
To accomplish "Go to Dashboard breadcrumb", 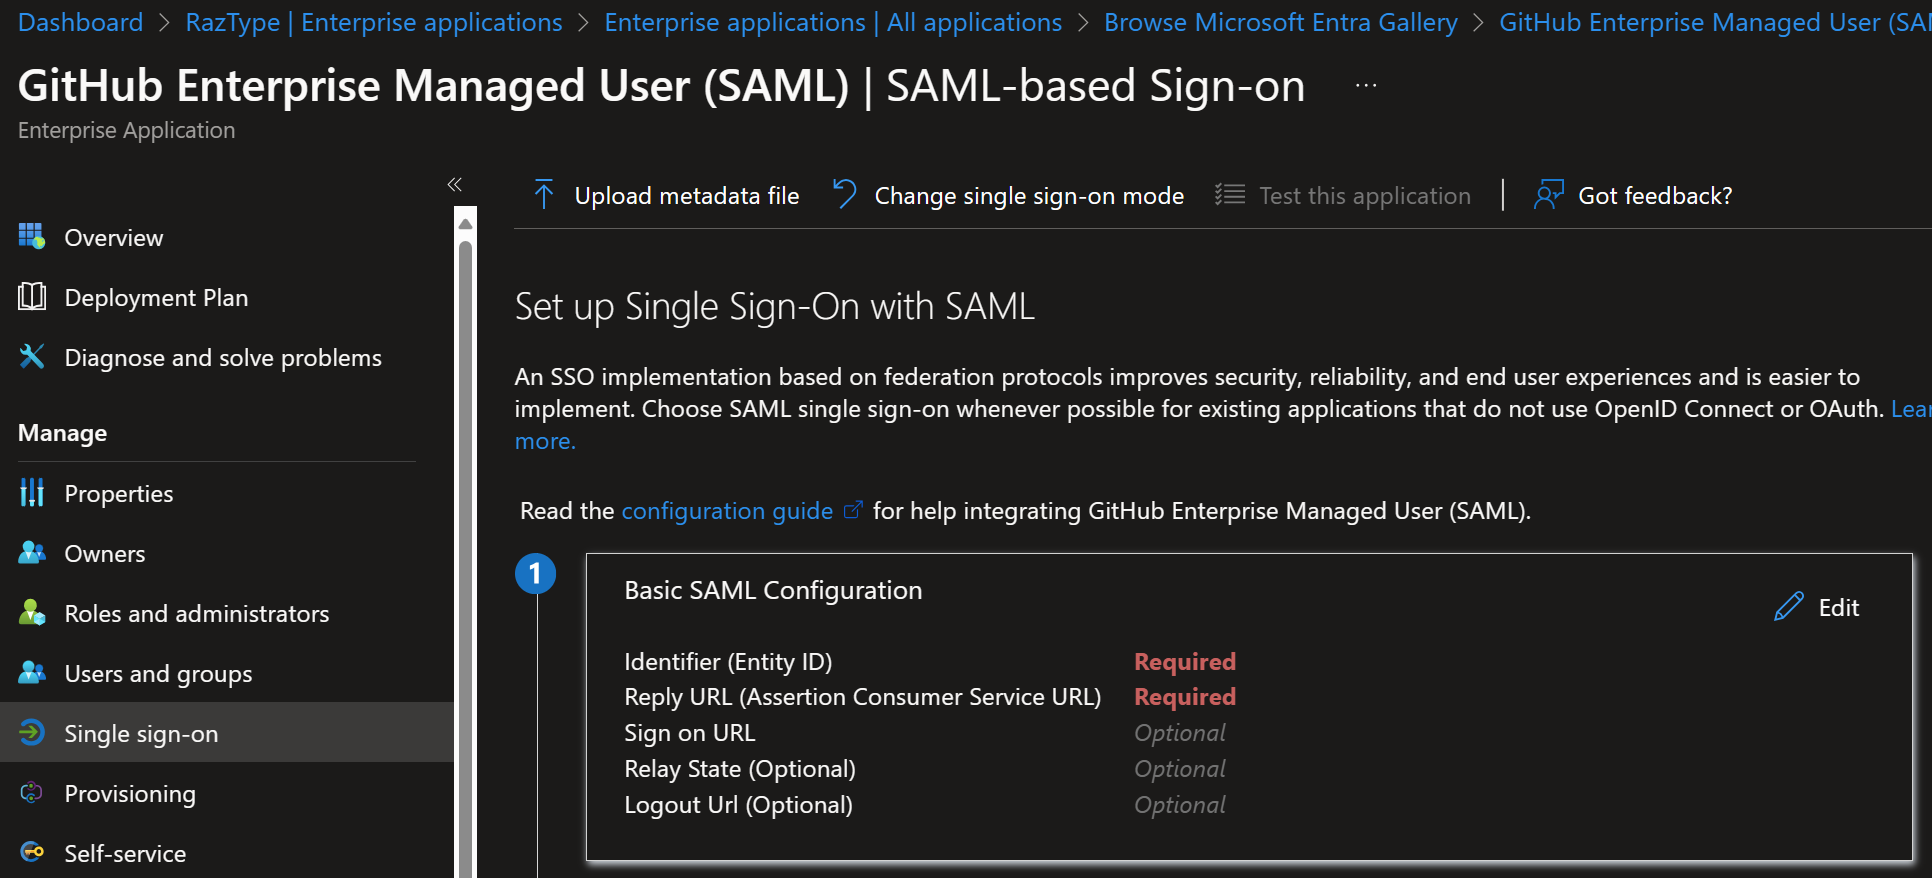I will point(81,22).
